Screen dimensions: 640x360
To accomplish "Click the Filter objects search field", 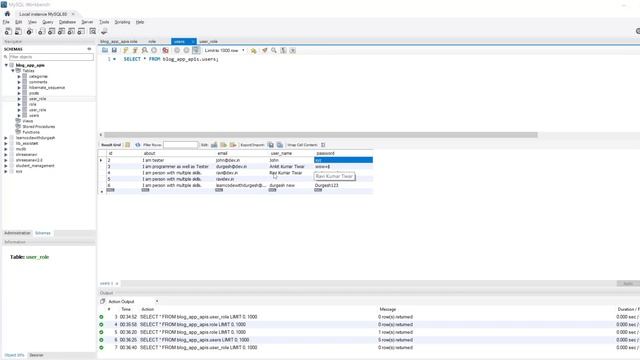I will pyautogui.click(x=51, y=57).
